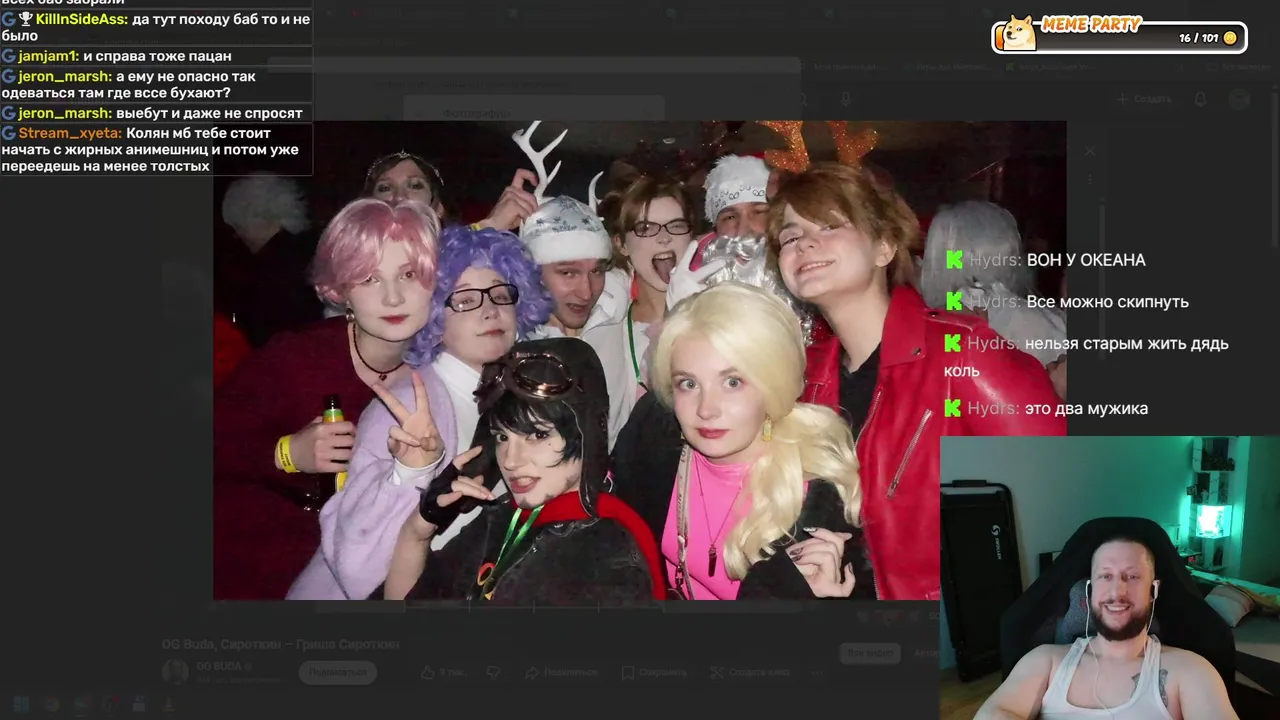Viewport: 1280px width, 720px height.
Task: Open the panel's vertical three-dot menu
Action: [1090, 180]
